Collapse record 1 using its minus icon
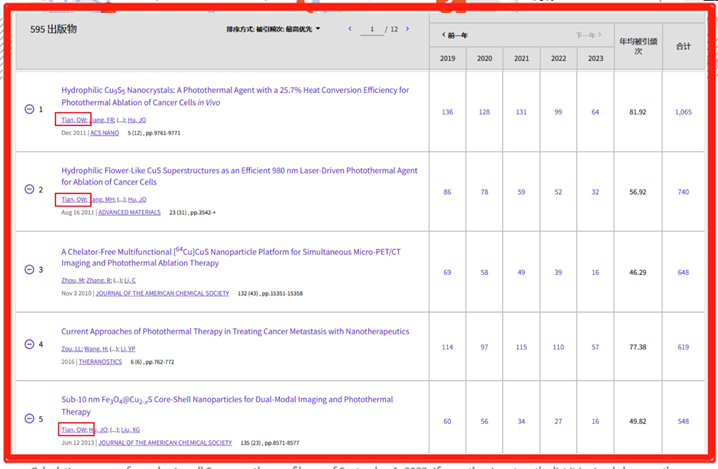 30,109
